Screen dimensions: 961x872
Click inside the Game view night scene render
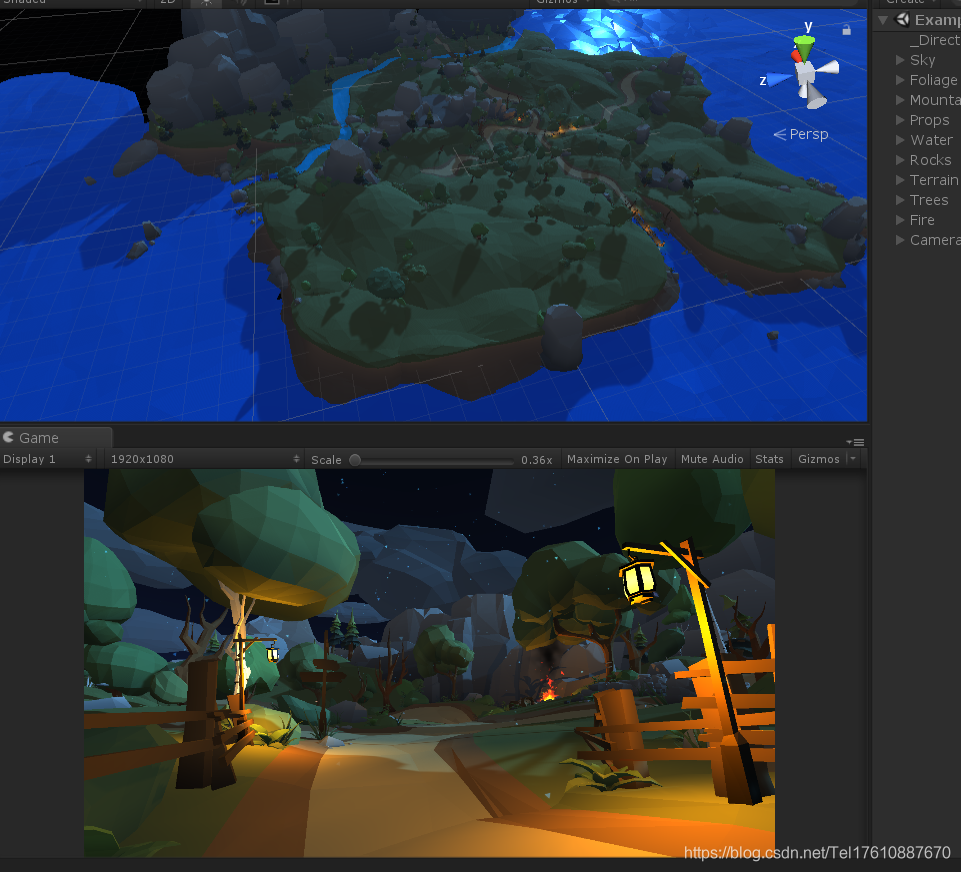tap(429, 663)
